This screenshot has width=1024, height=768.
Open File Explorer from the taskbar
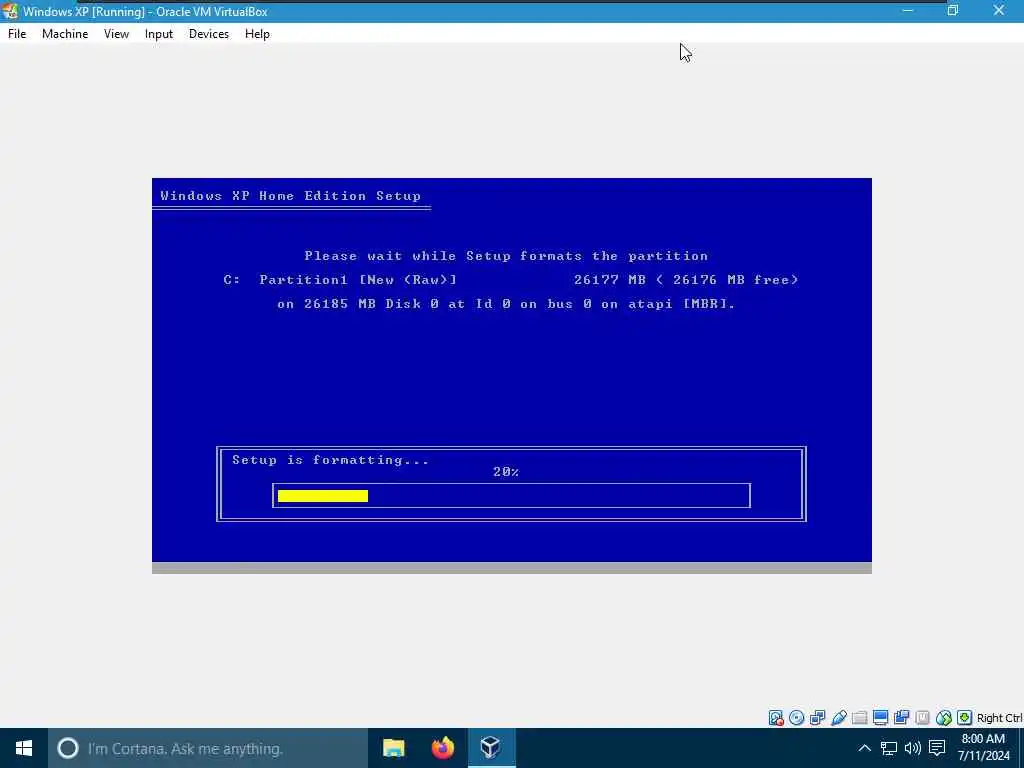pyautogui.click(x=394, y=748)
